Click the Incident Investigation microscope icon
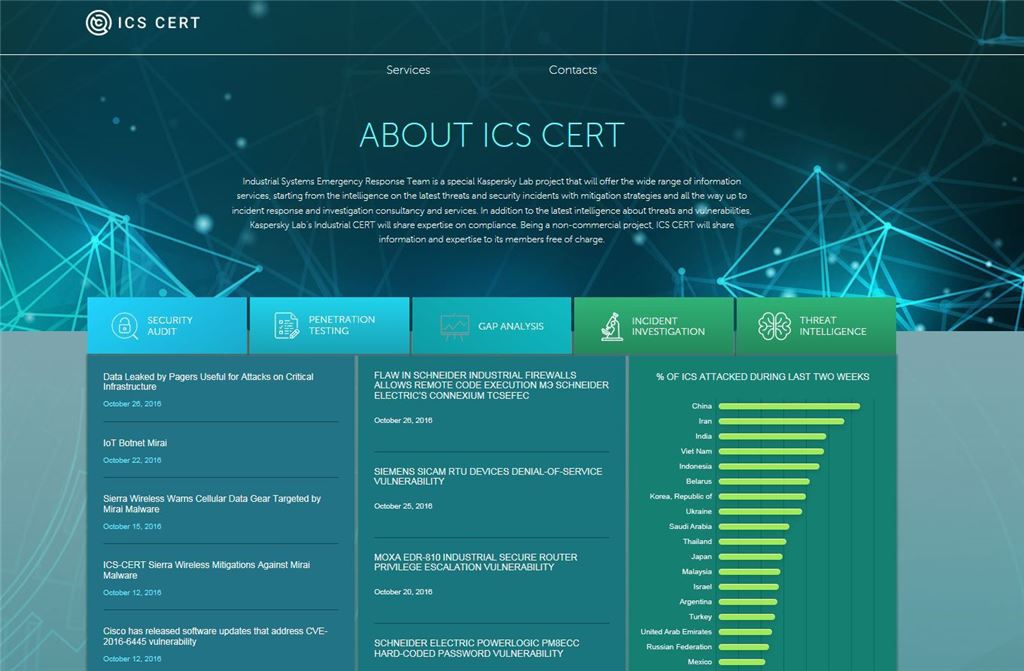Image resolution: width=1024 pixels, height=671 pixels. (x=611, y=327)
